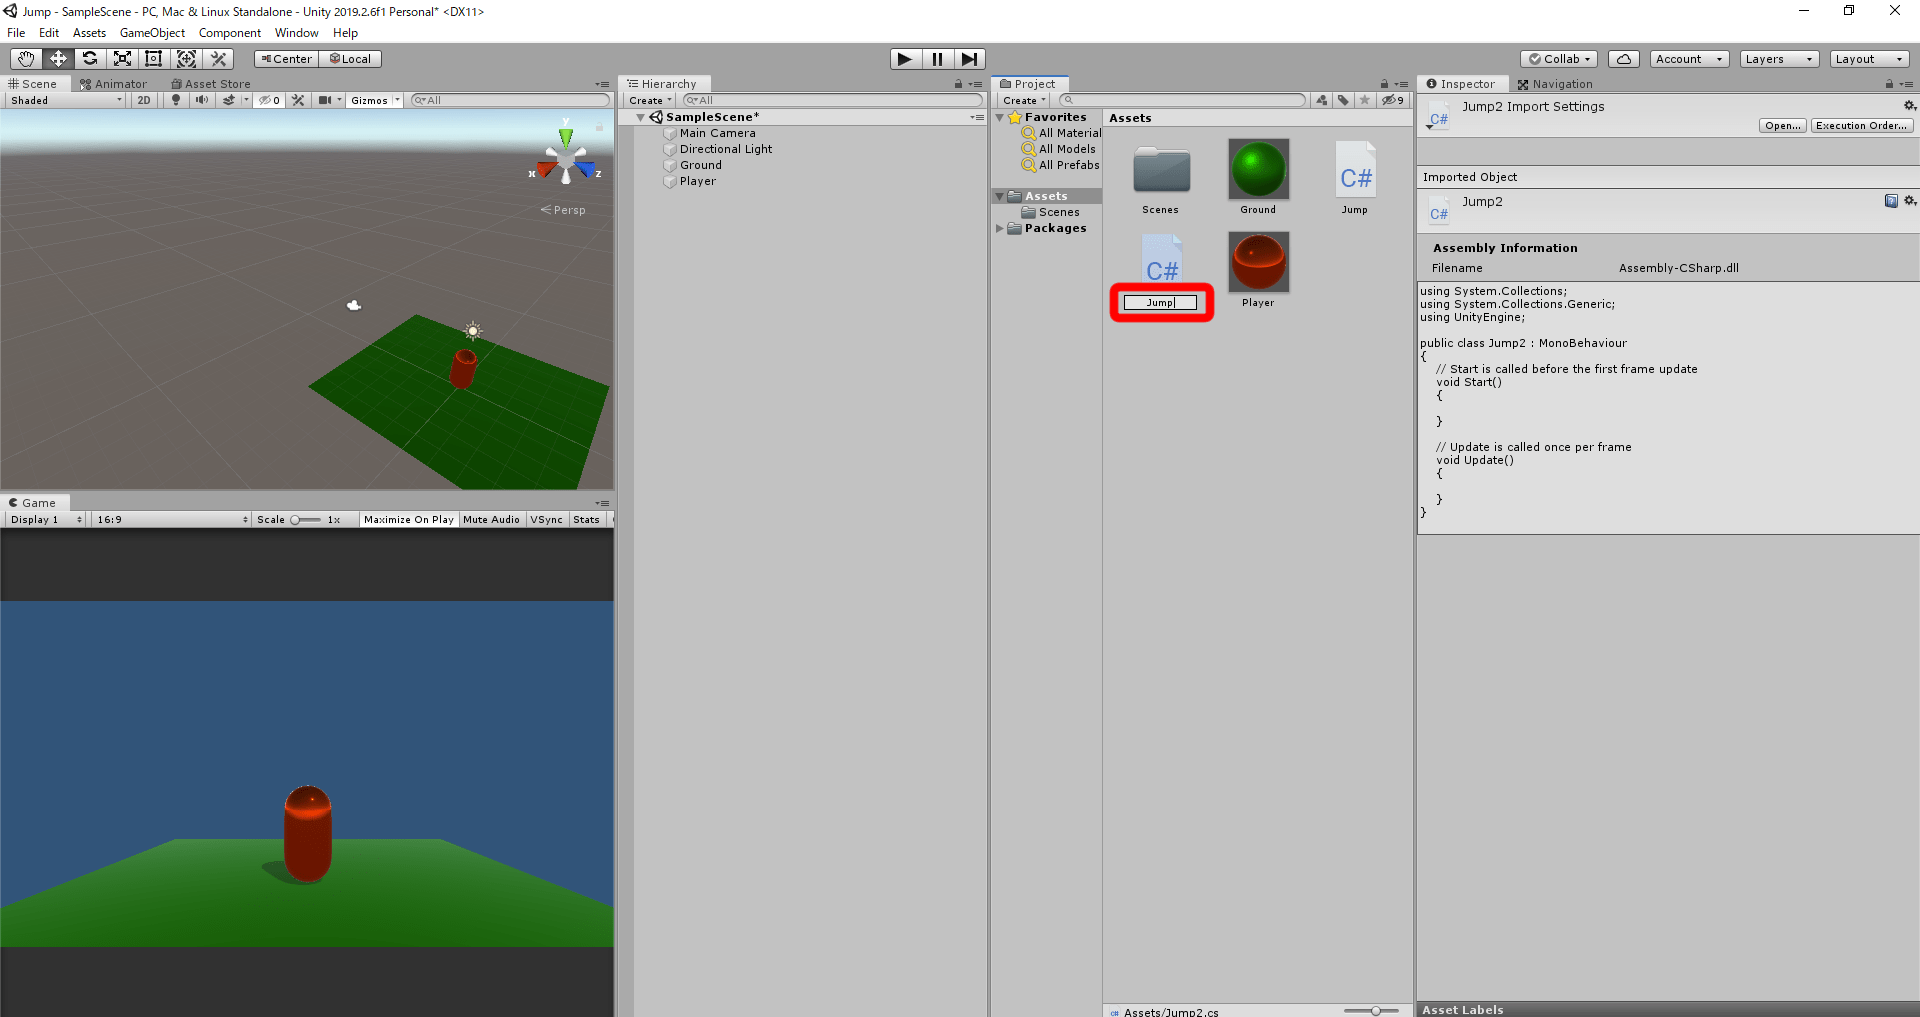Toggle scene lighting on or off
The image size is (1920, 1017).
[175, 100]
